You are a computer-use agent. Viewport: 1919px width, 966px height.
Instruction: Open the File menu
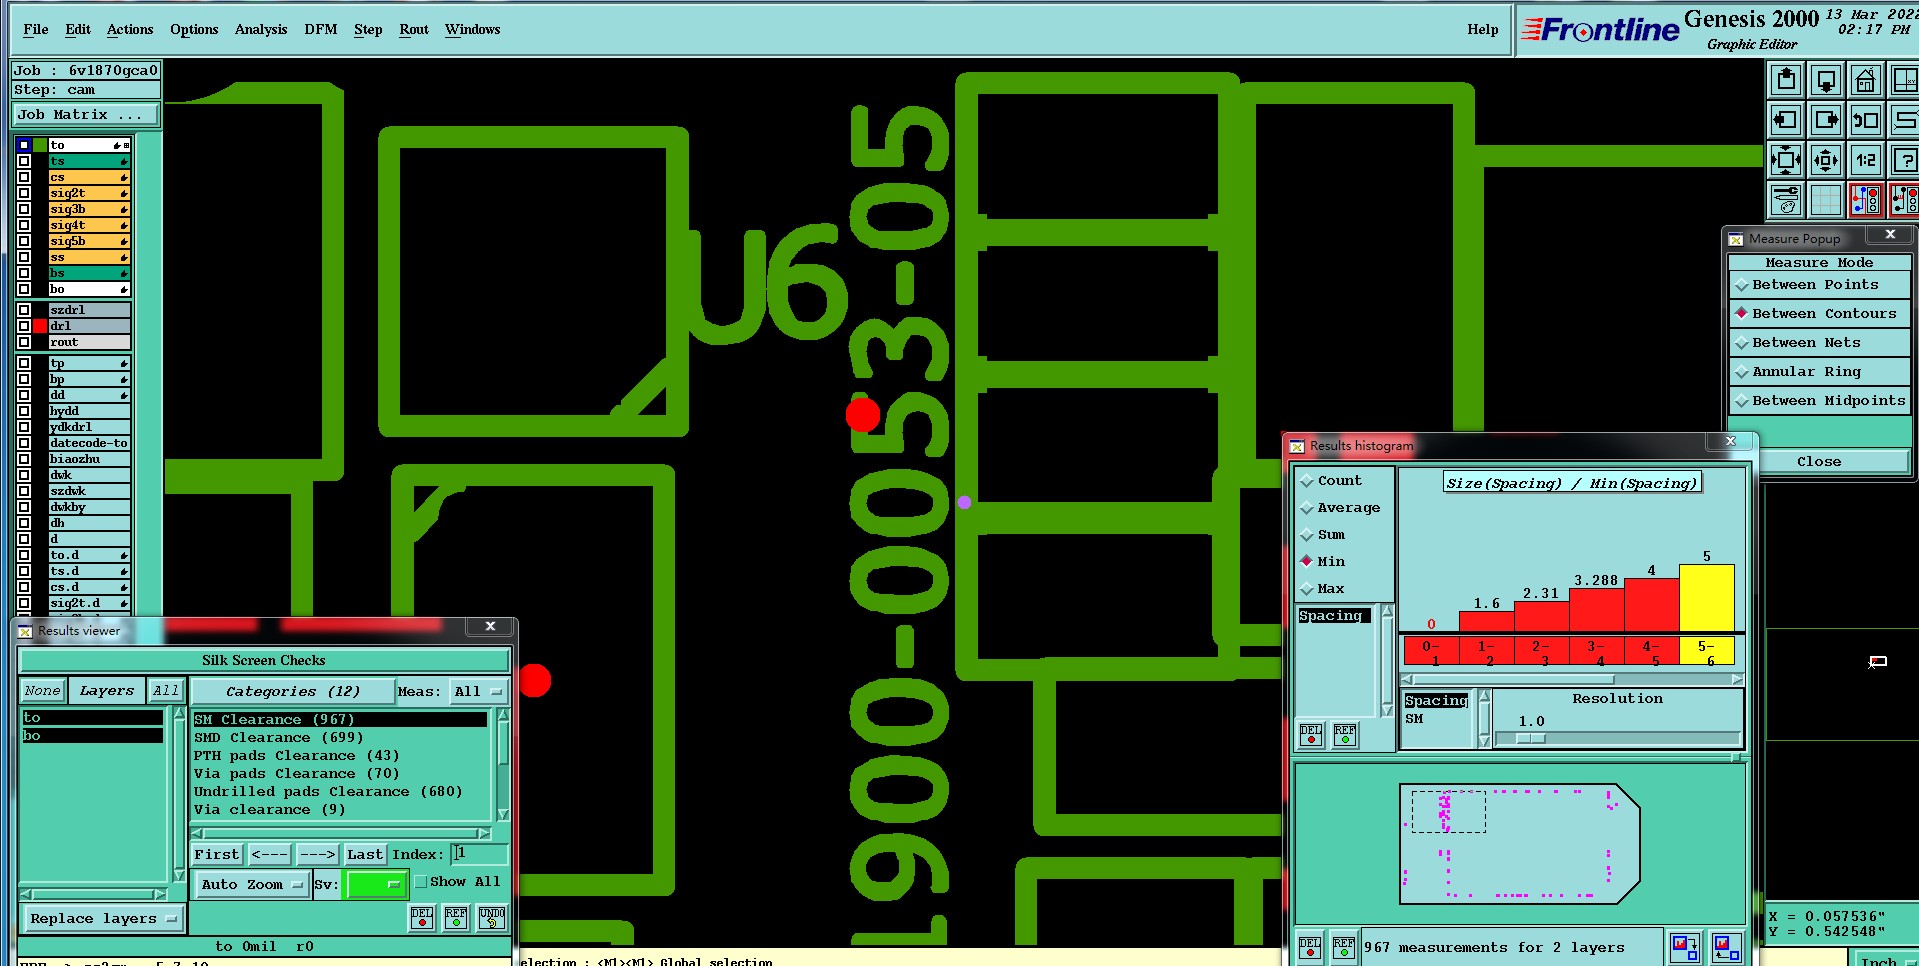[36, 29]
